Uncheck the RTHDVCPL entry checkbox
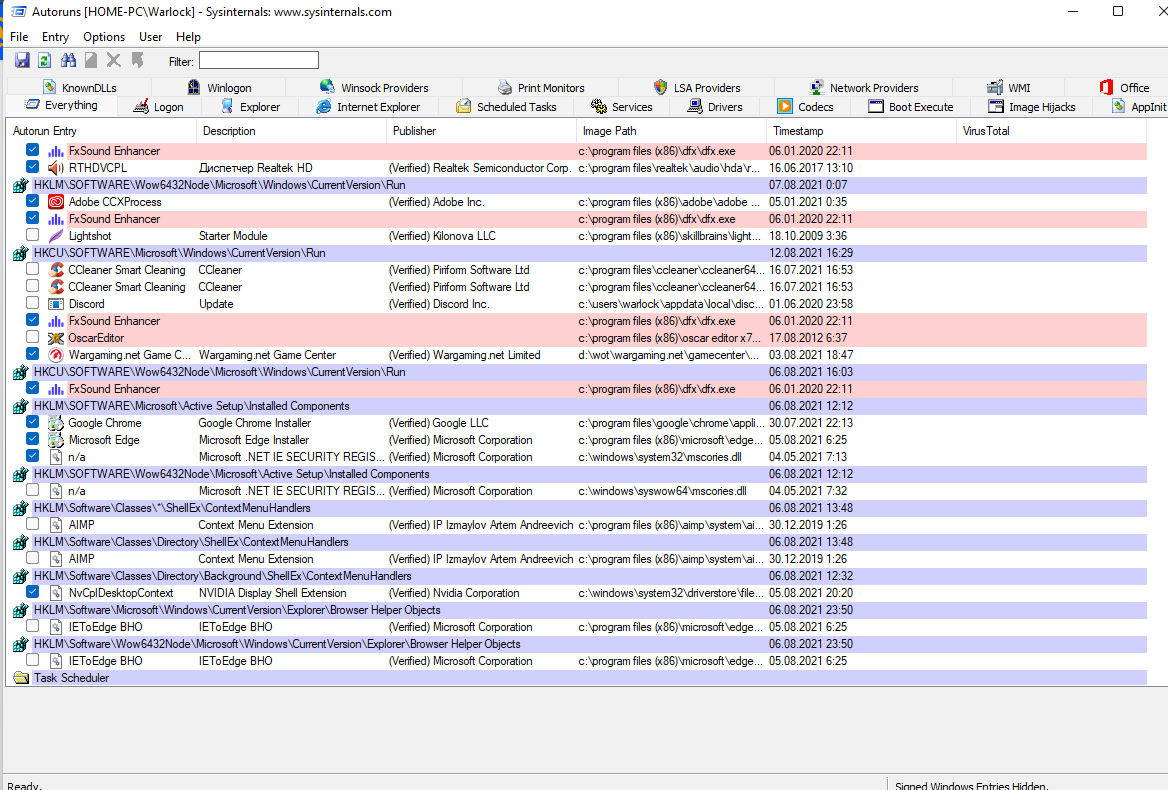This screenshot has width=1168, height=790. (x=32, y=166)
